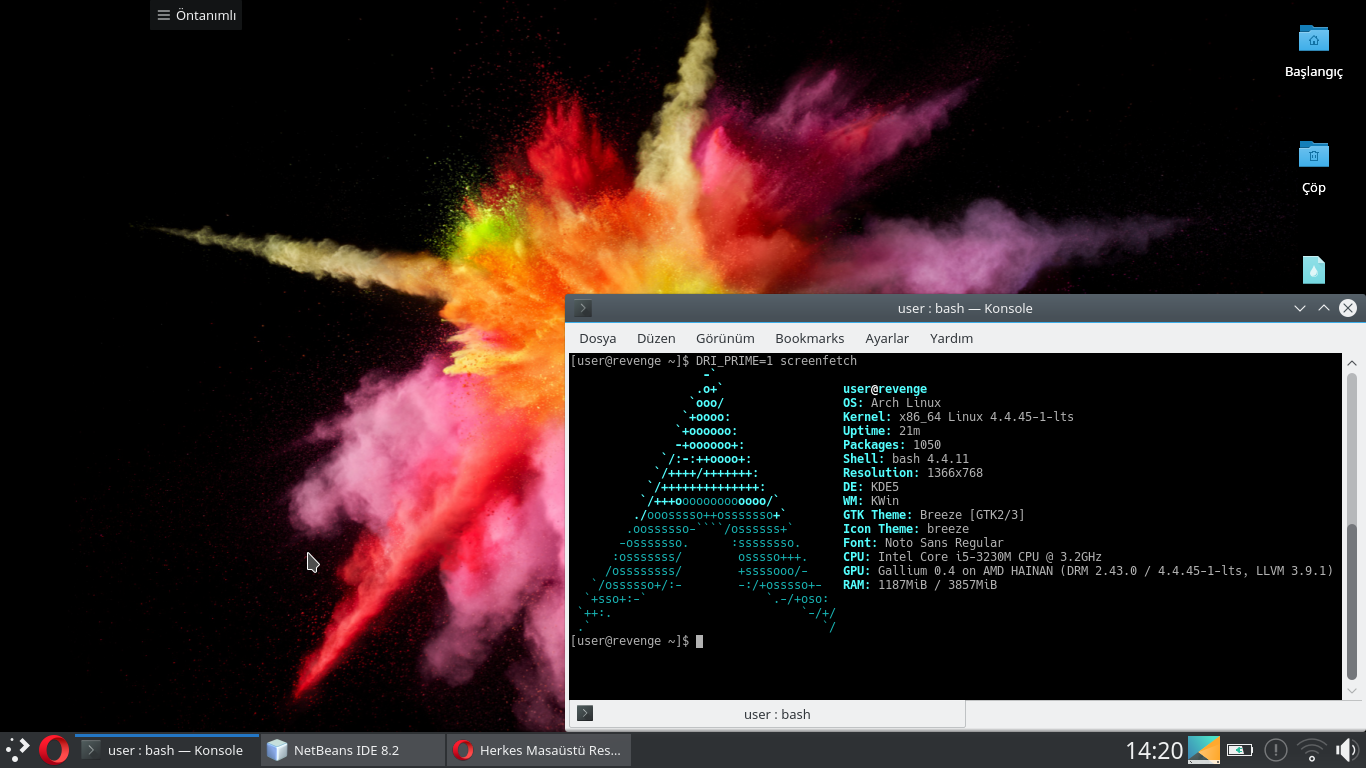
Task: Open the Wi-Fi network tray icon
Action: (x=1311, y=750)
